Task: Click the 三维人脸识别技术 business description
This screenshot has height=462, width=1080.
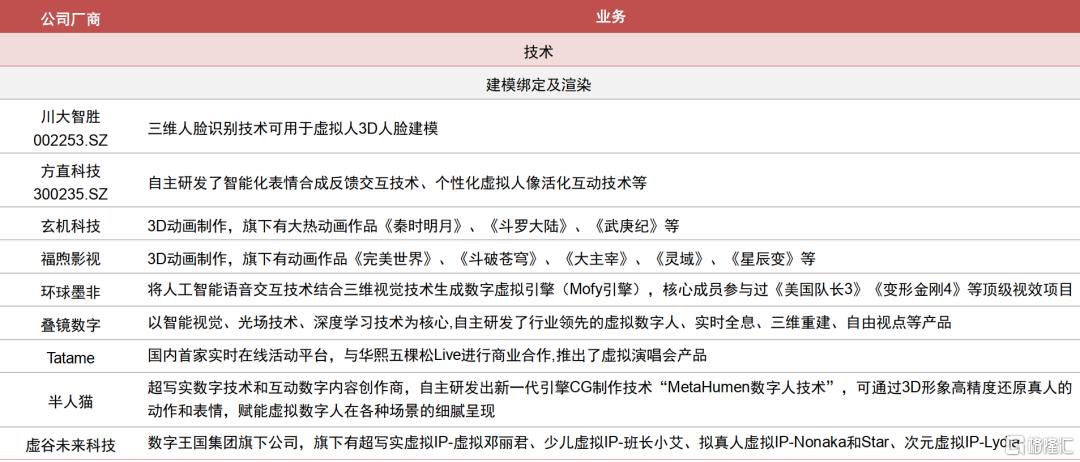Action: point(293,129)
